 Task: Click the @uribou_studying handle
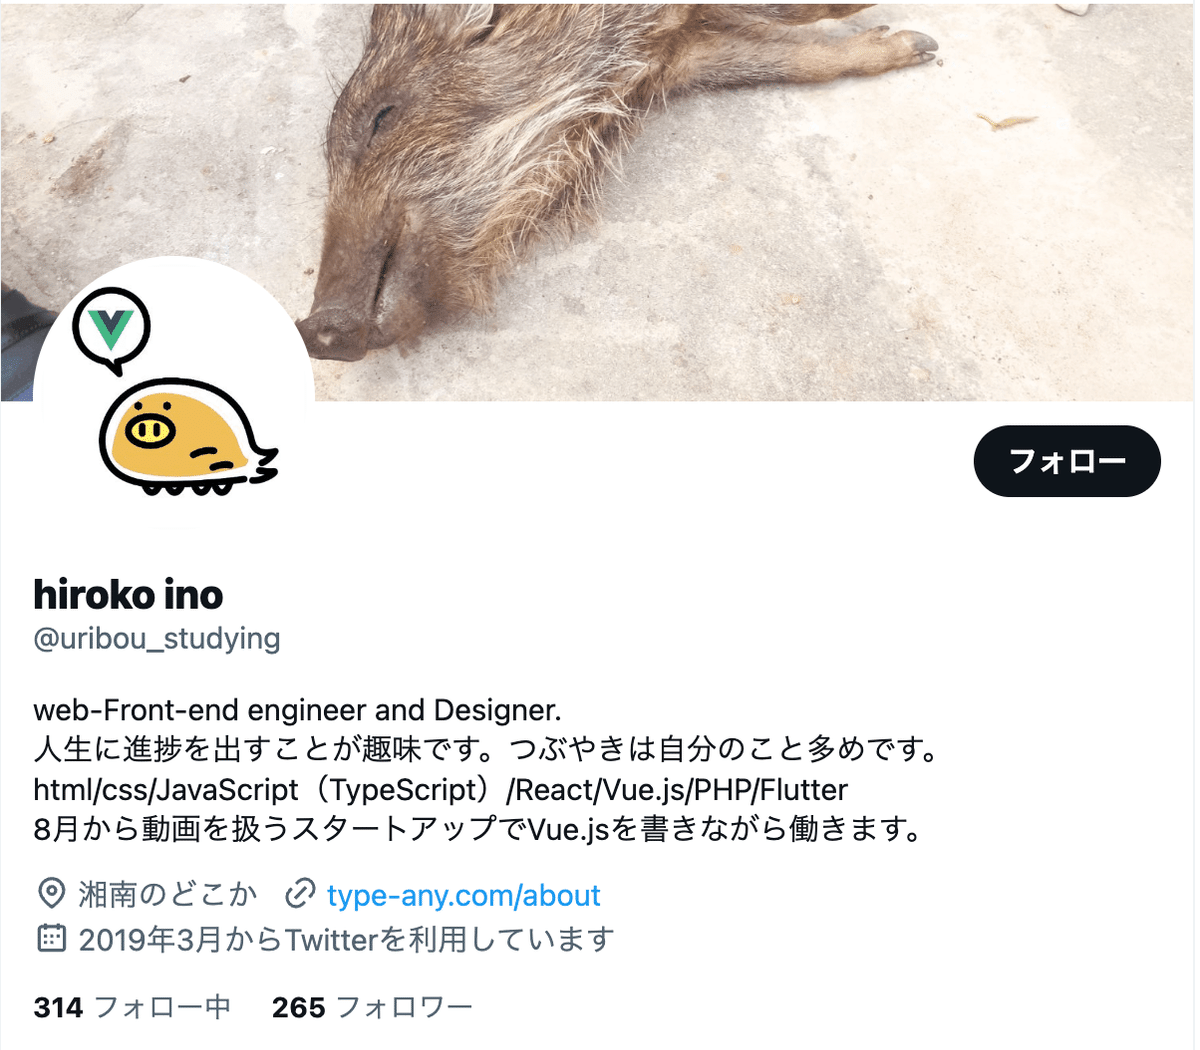[x=157, y=638]
